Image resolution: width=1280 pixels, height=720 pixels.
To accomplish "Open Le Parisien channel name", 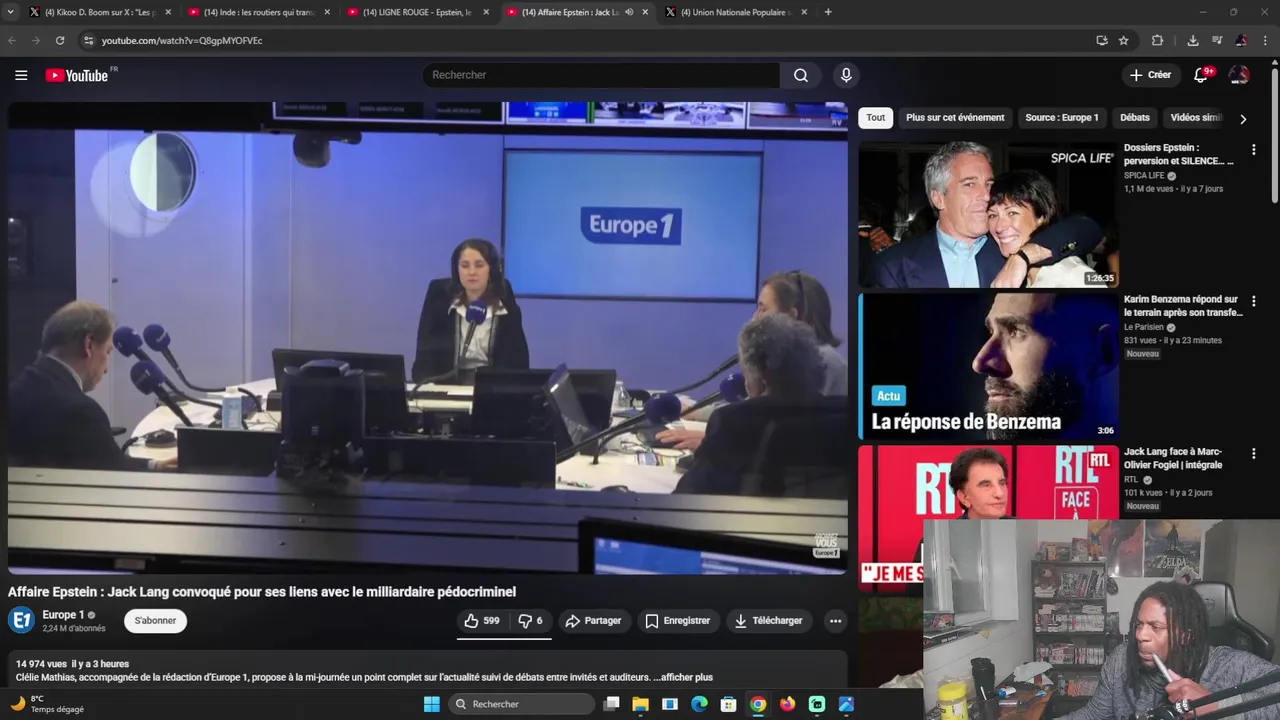I will (x=1144, y=327).
